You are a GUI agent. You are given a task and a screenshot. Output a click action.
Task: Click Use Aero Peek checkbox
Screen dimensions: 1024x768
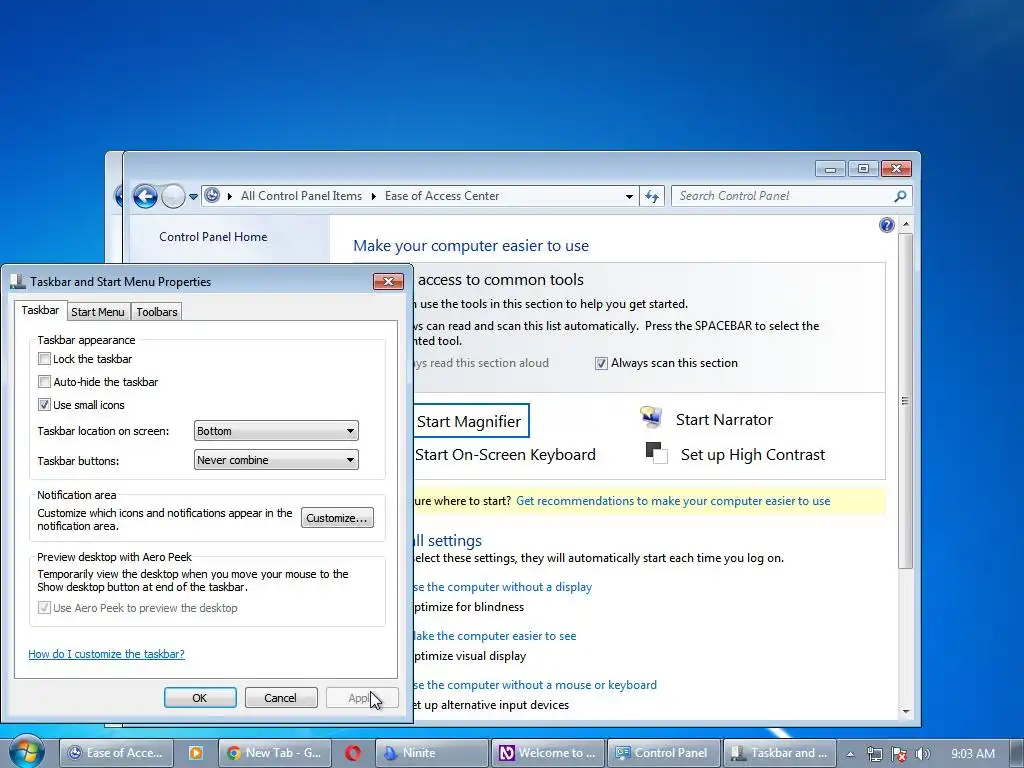(x=44, y=608)
